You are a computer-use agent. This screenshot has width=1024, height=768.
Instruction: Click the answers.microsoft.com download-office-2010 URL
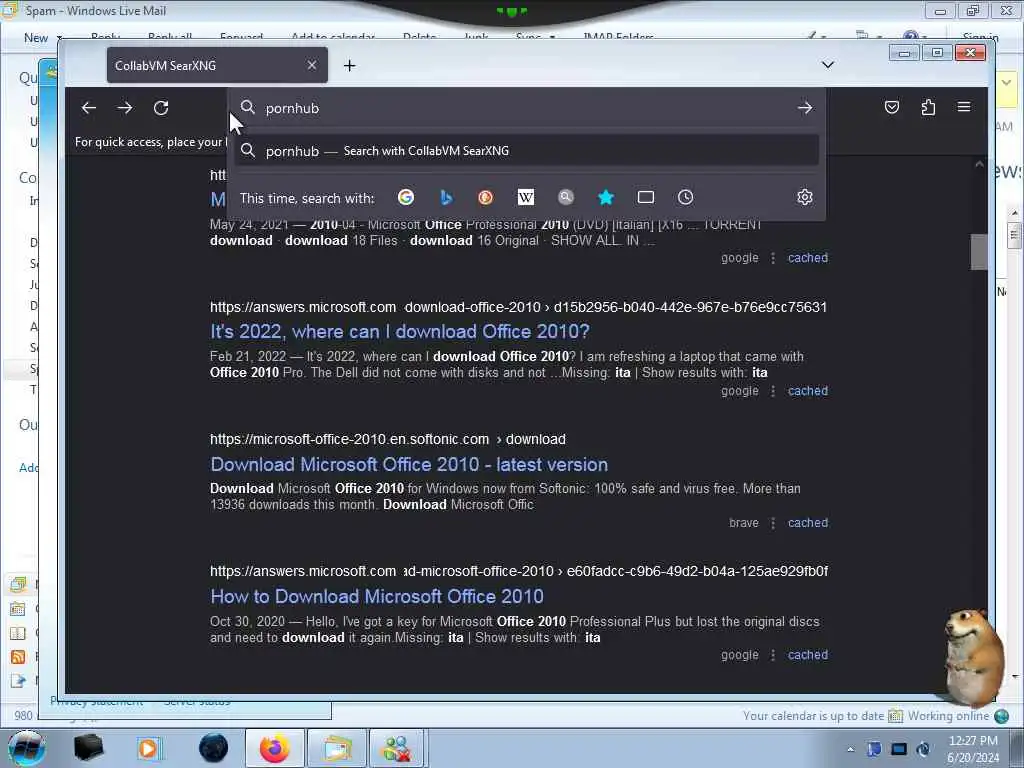tap(519, 307)
